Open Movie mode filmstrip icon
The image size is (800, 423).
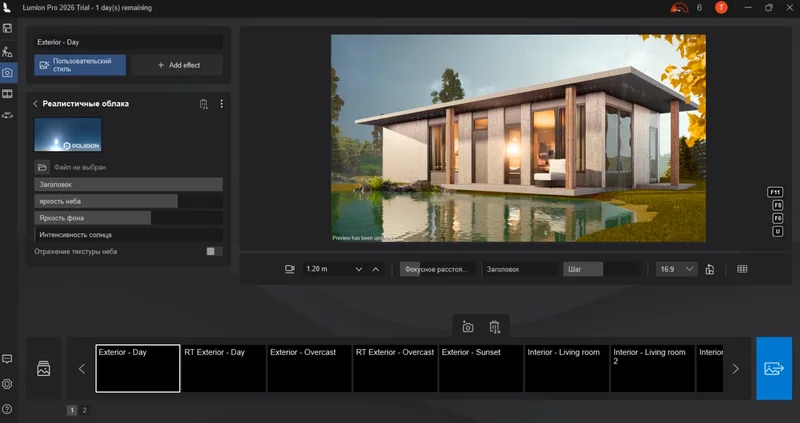click(7, 94)
